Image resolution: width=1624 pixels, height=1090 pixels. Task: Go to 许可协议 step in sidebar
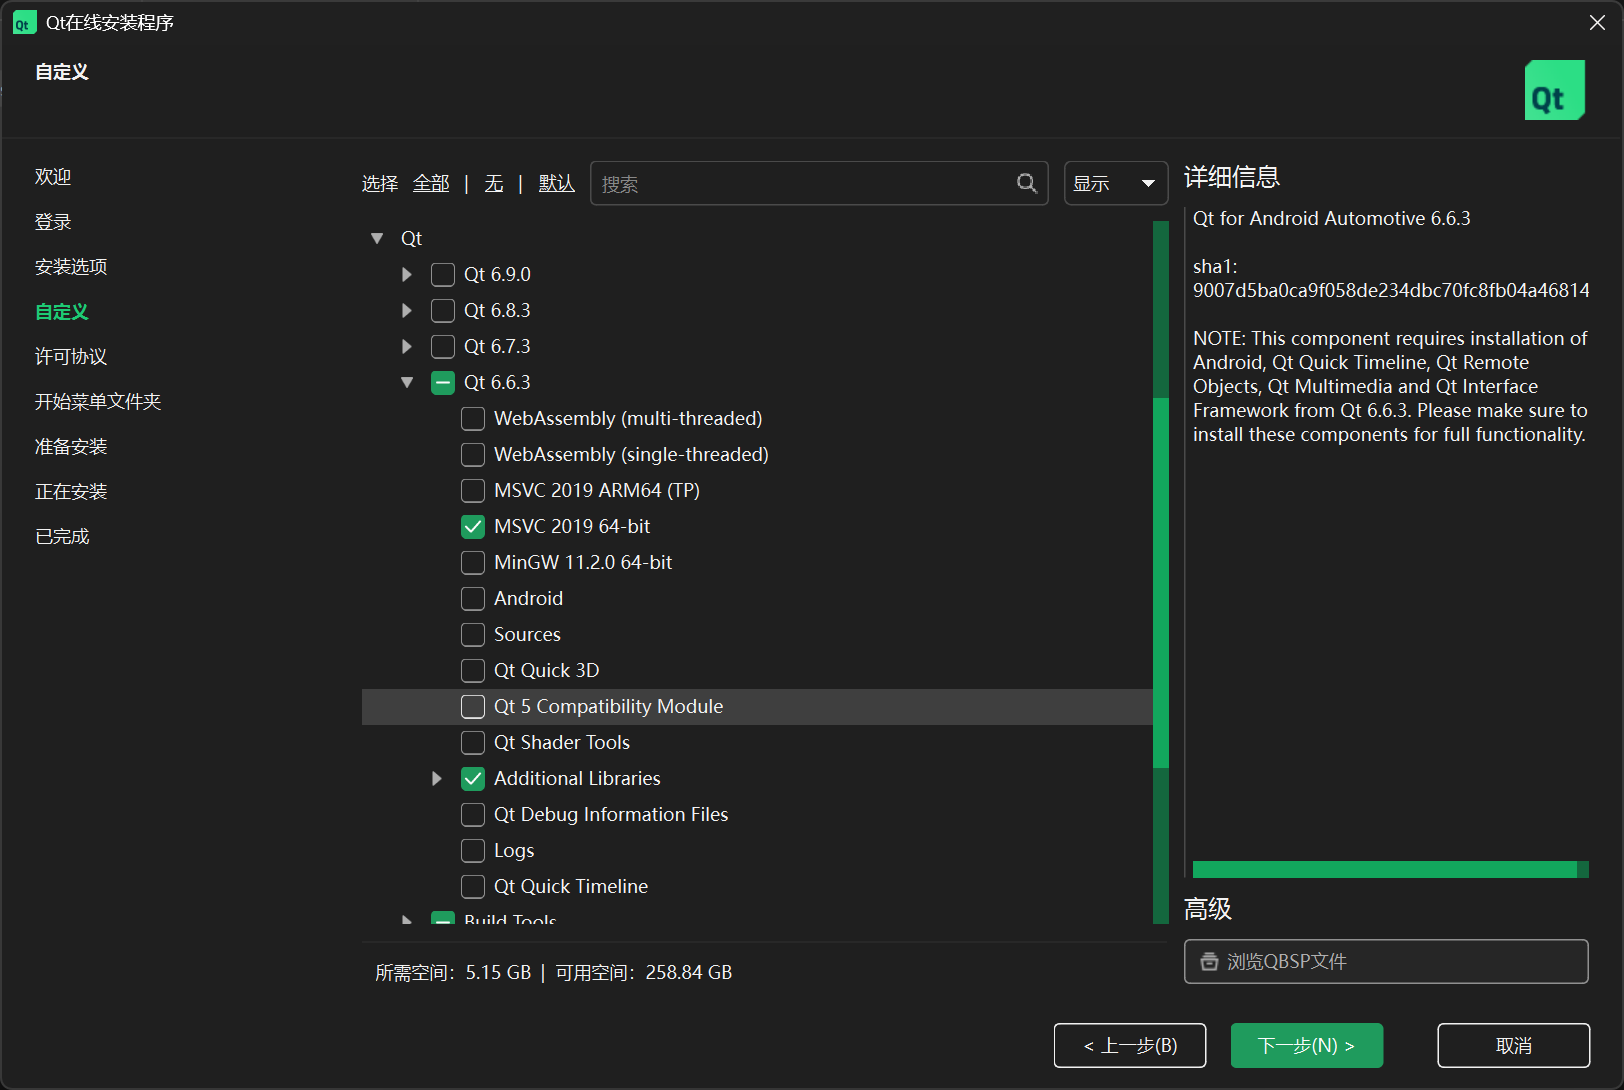(71, 357)
